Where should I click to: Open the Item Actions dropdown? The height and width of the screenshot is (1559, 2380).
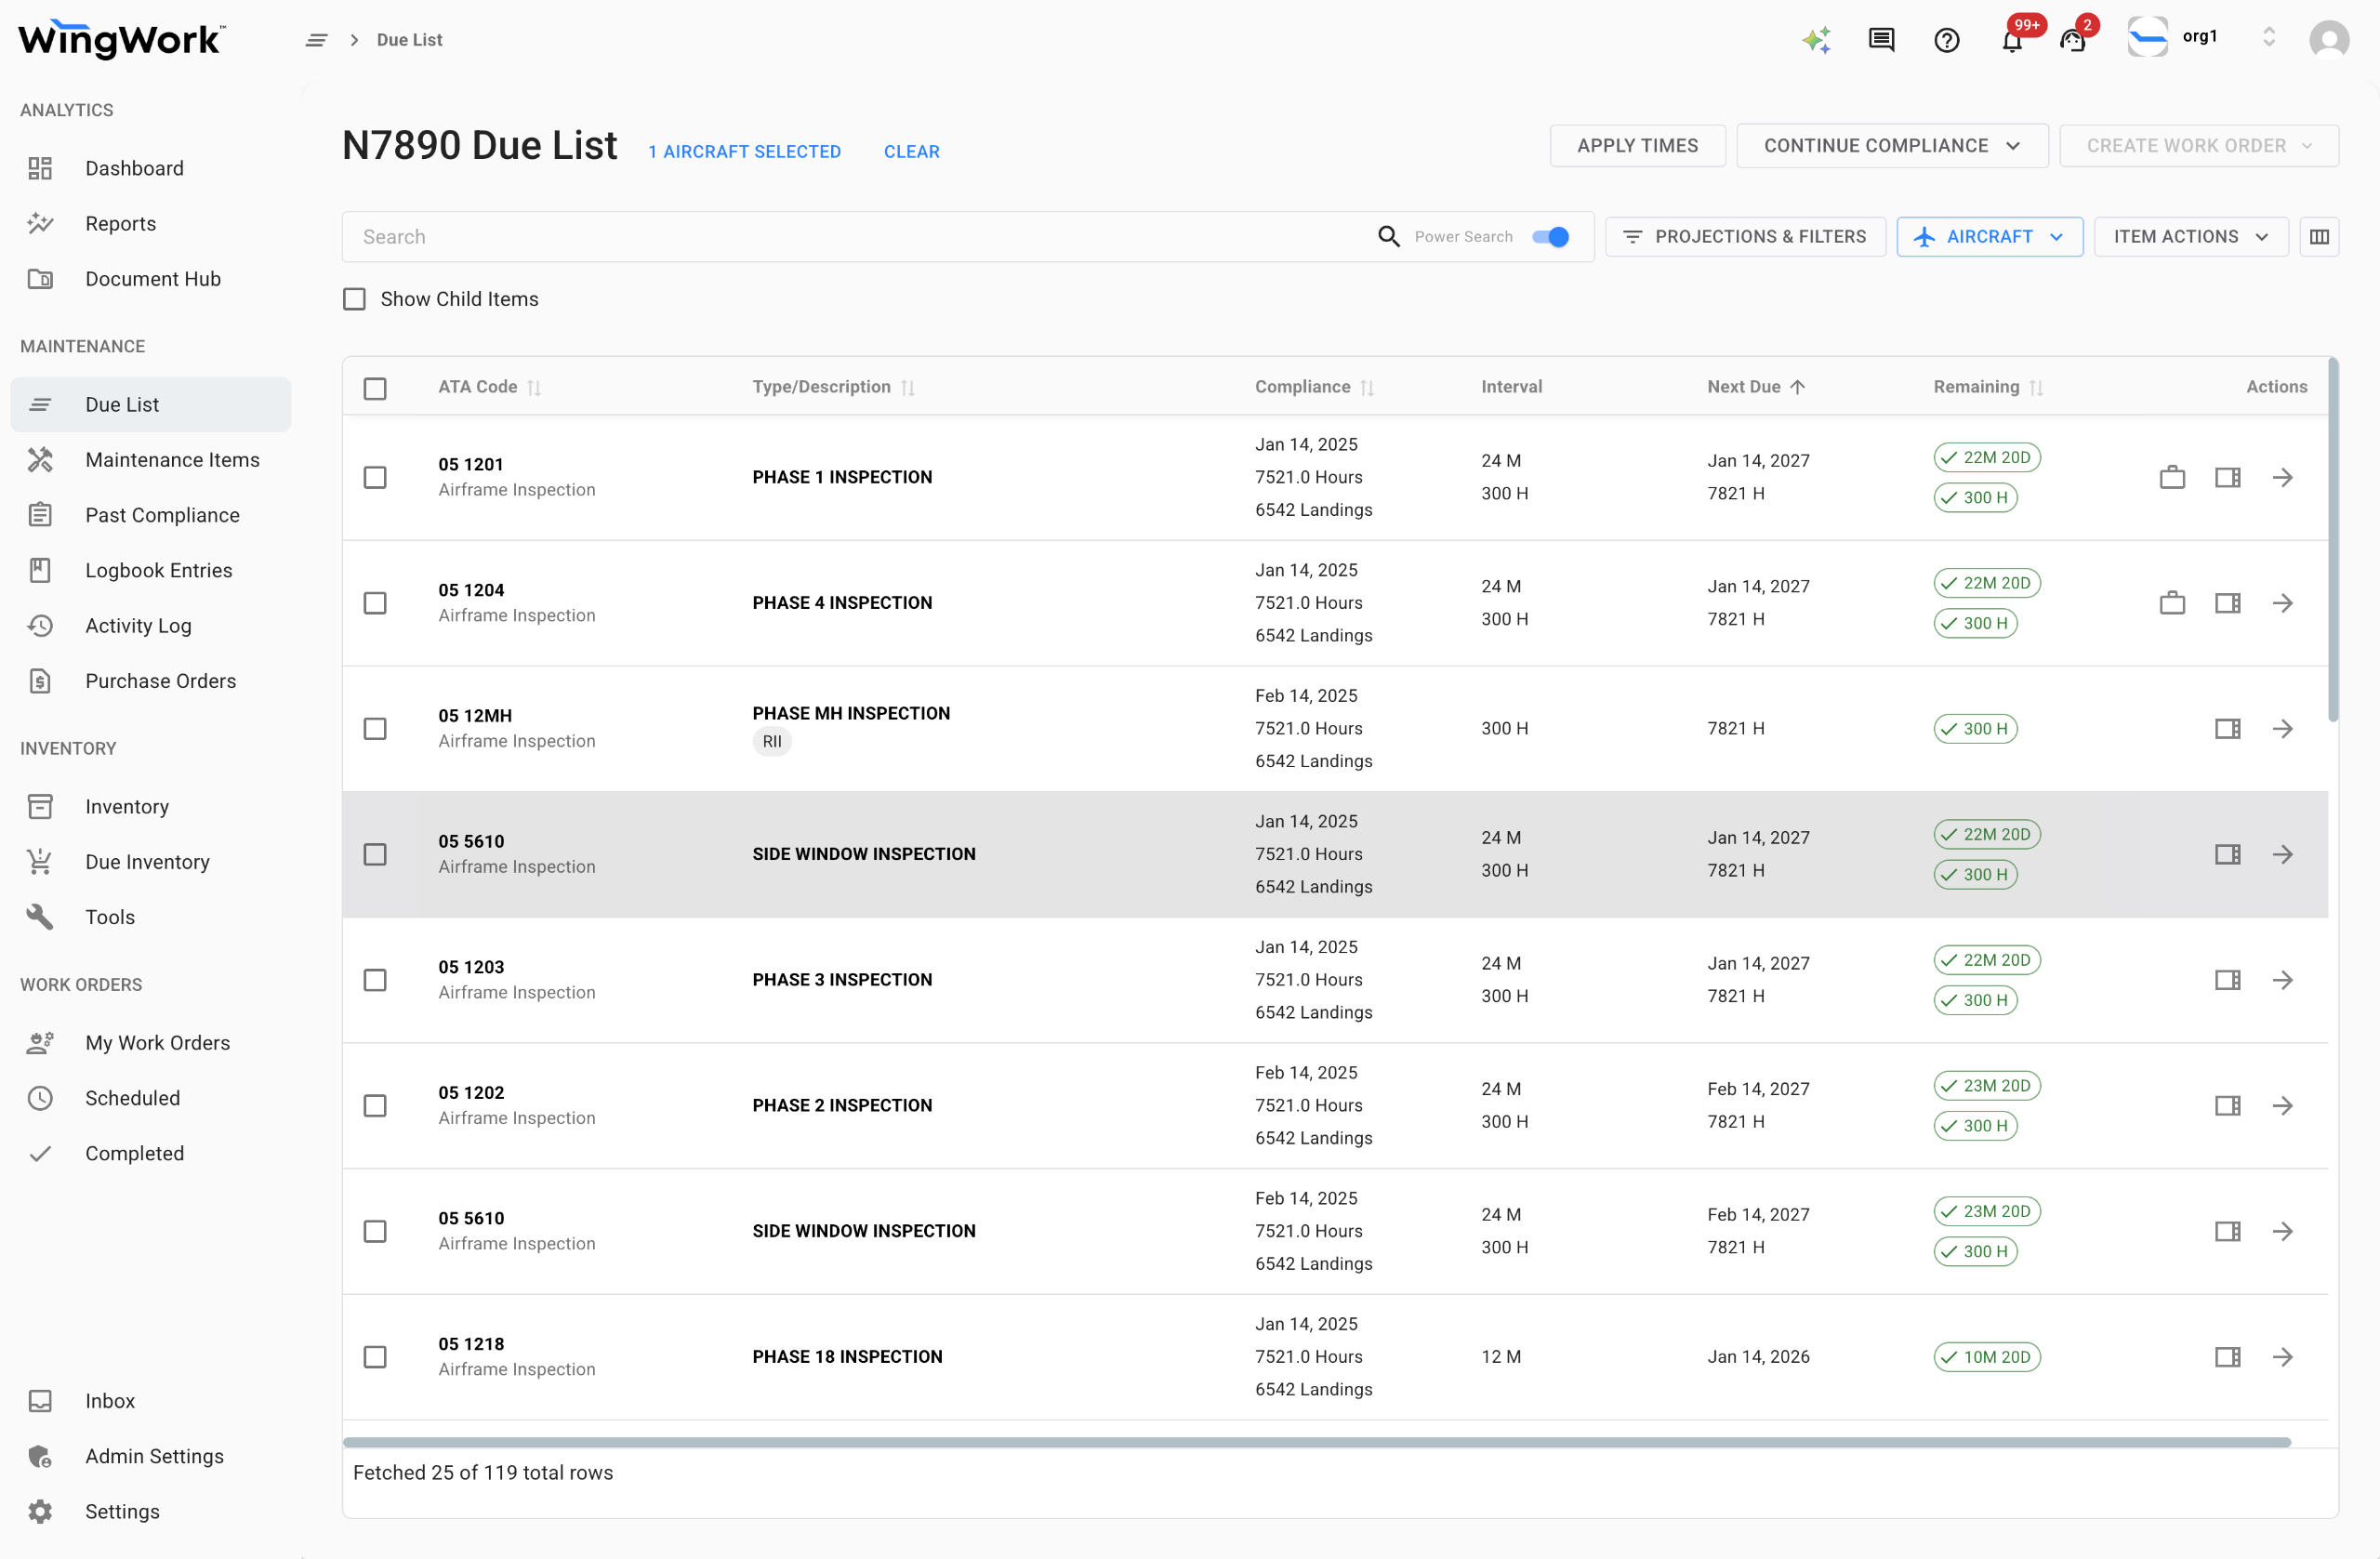[x=2190, y=237]
